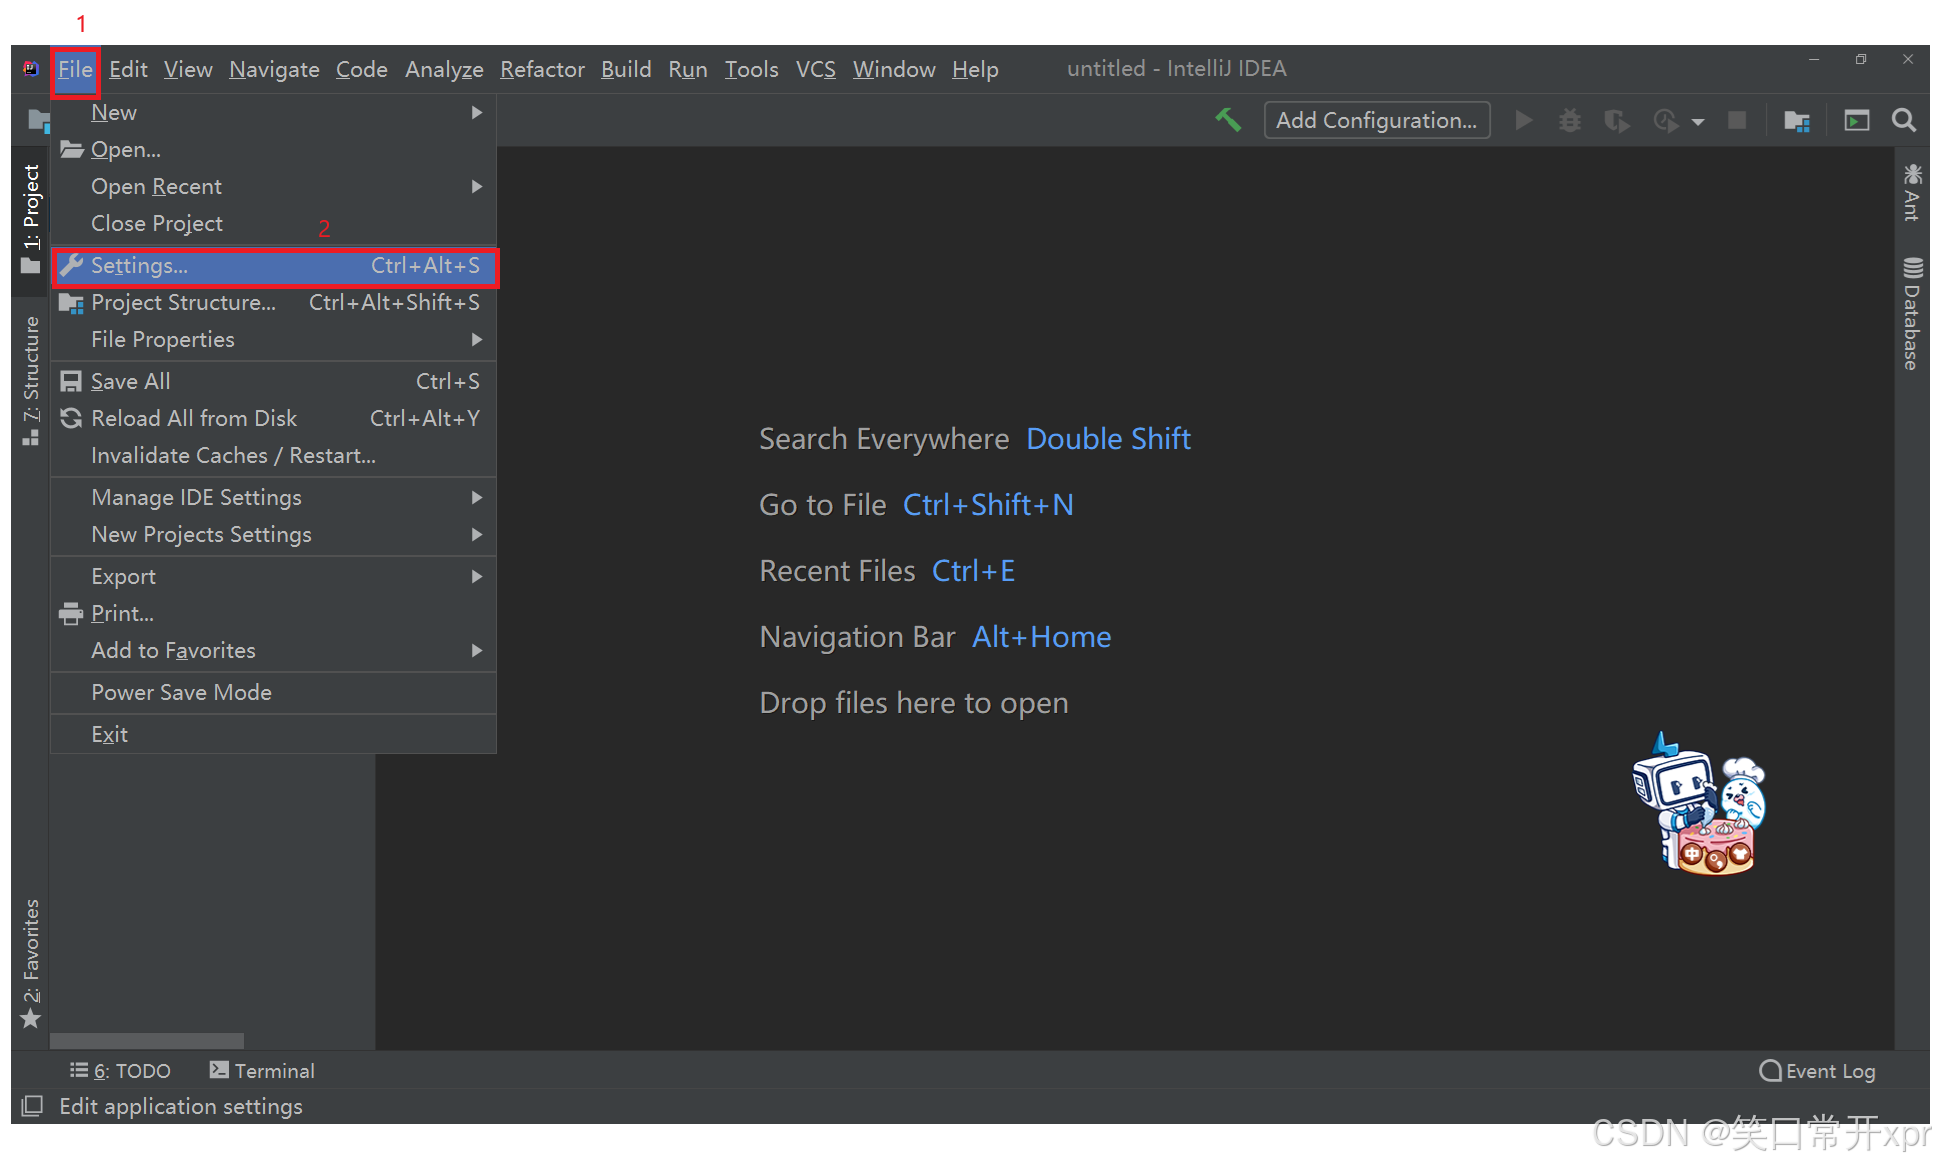
Task: Open the Analyze menu
Action: [x=444, y=69]
